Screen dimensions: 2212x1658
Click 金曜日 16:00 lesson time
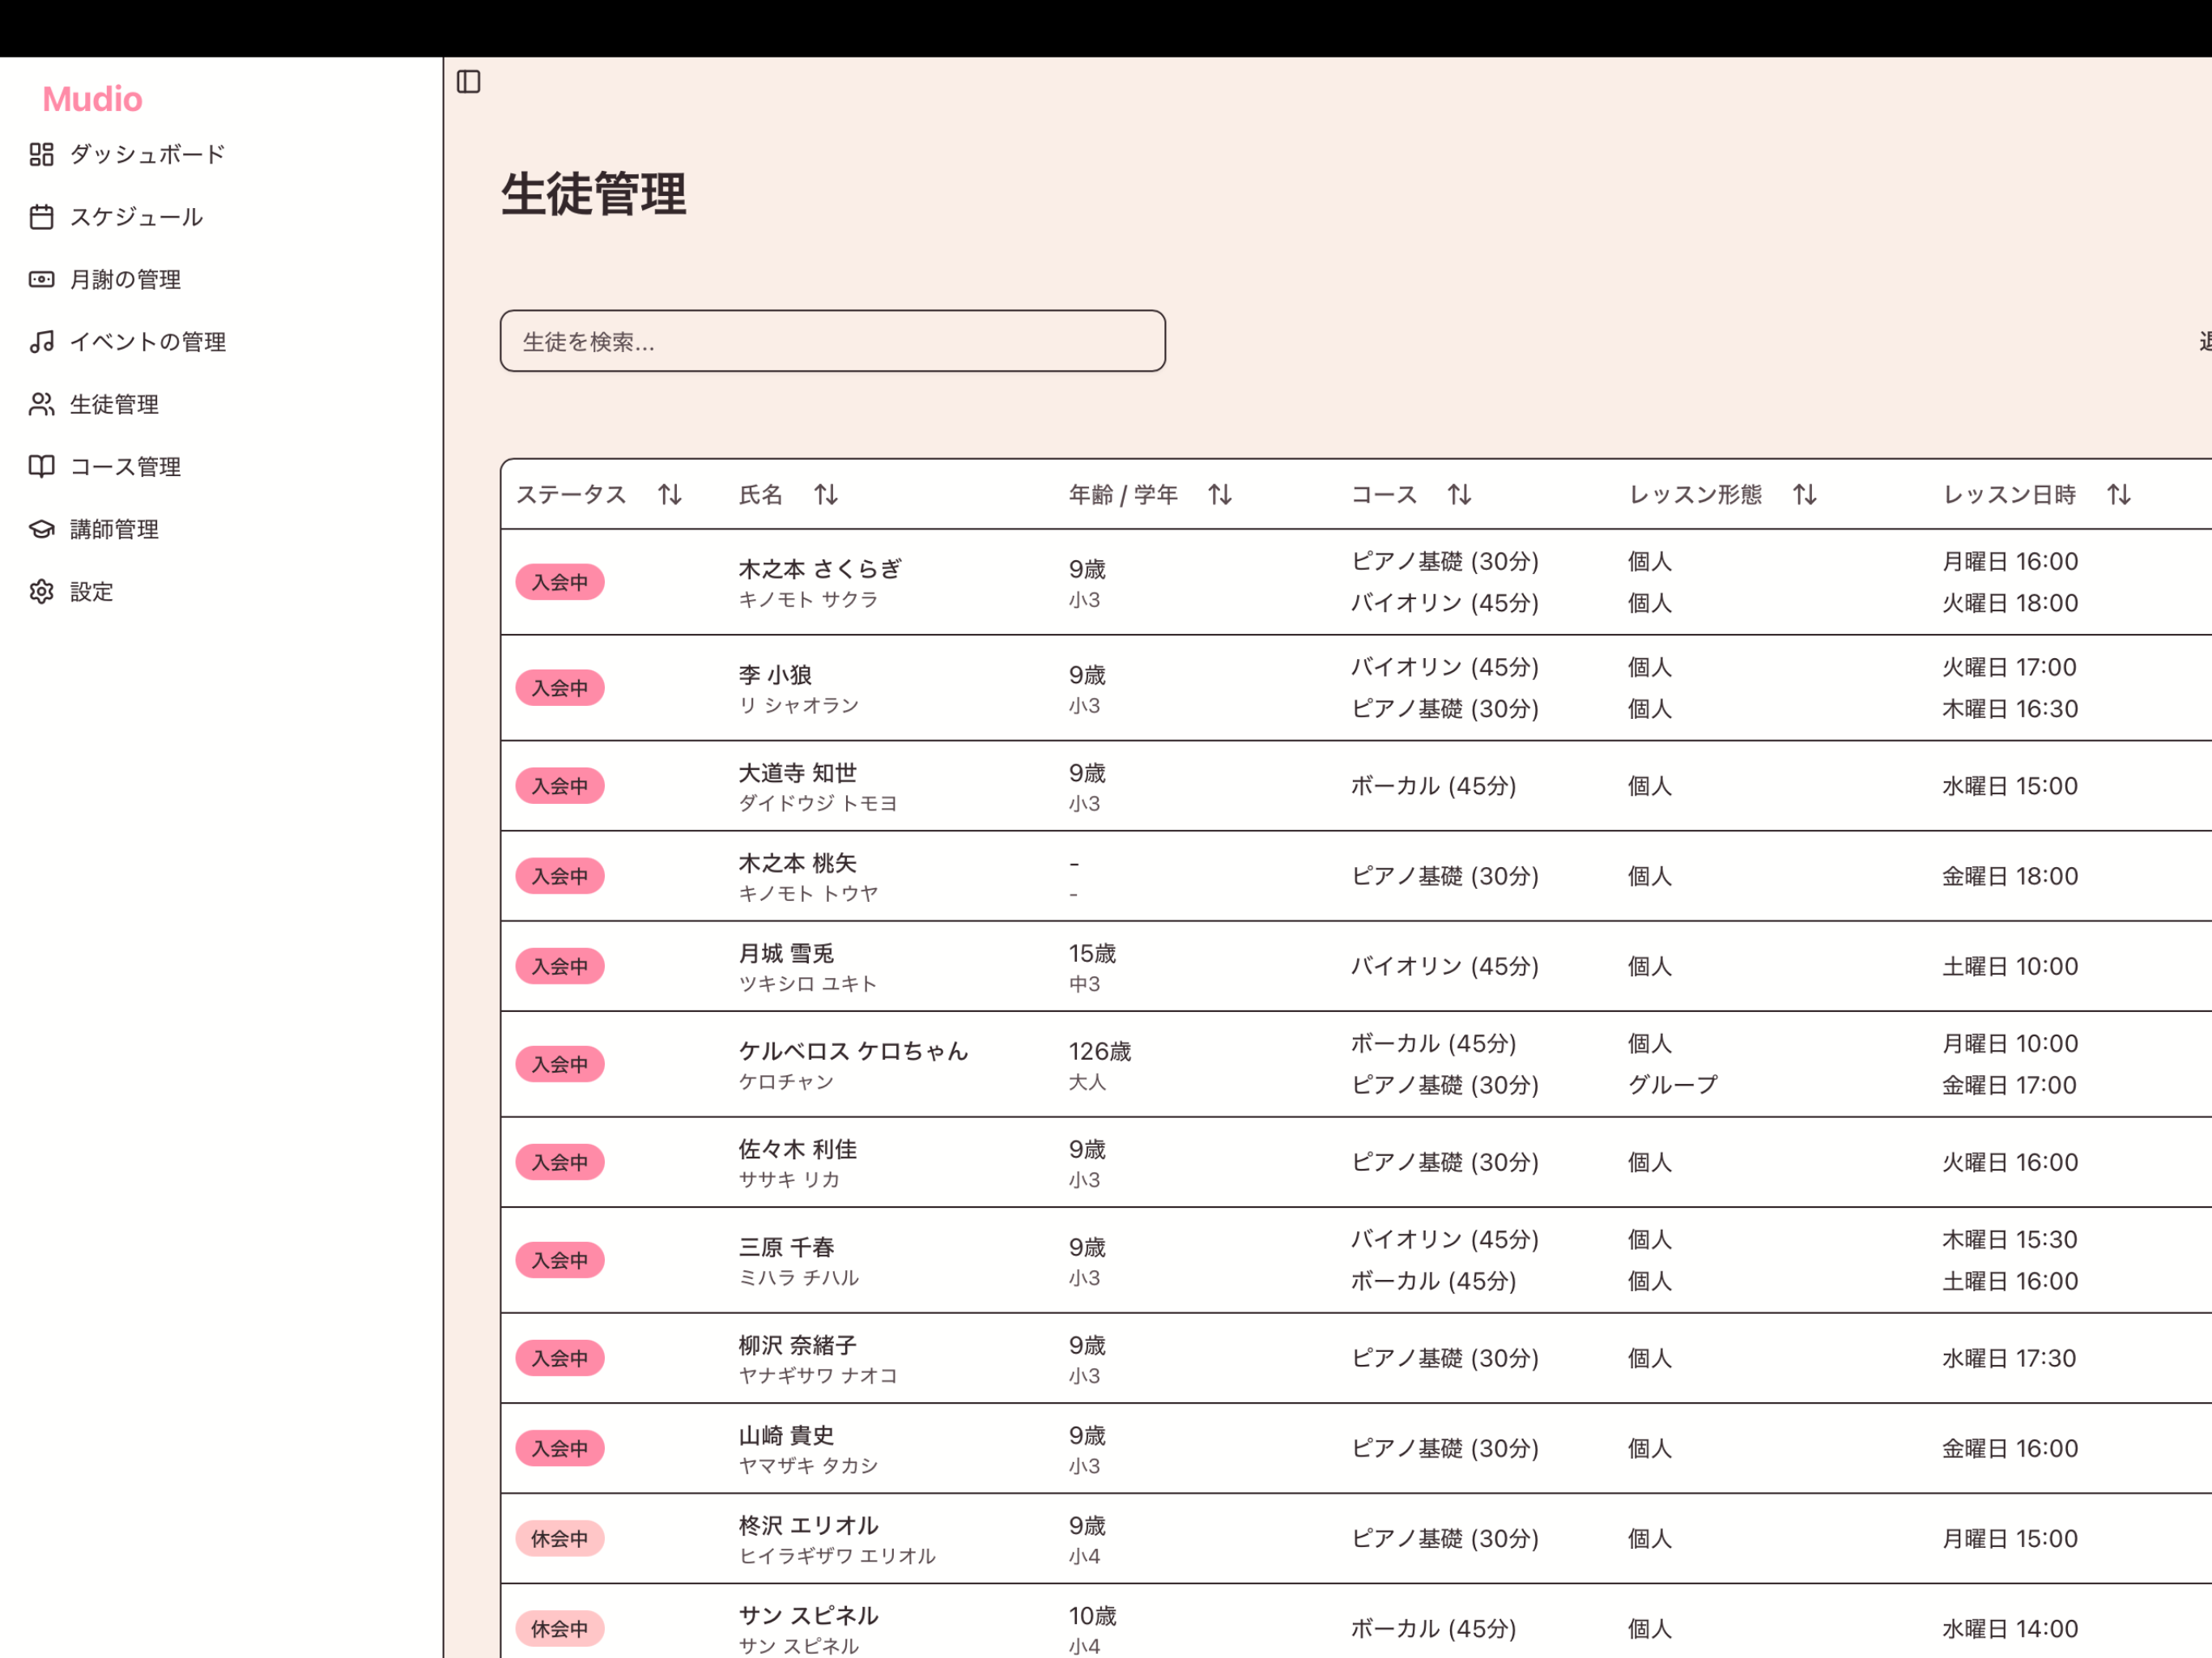click(2010, 1448)
